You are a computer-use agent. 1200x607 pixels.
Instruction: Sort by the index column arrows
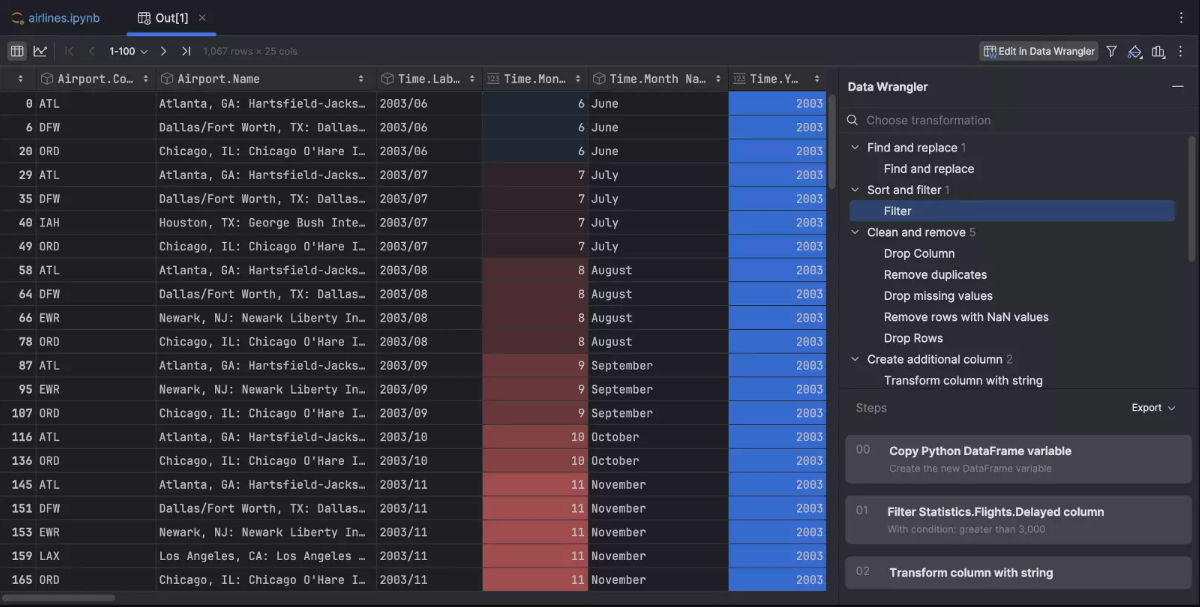pos(20,79)
